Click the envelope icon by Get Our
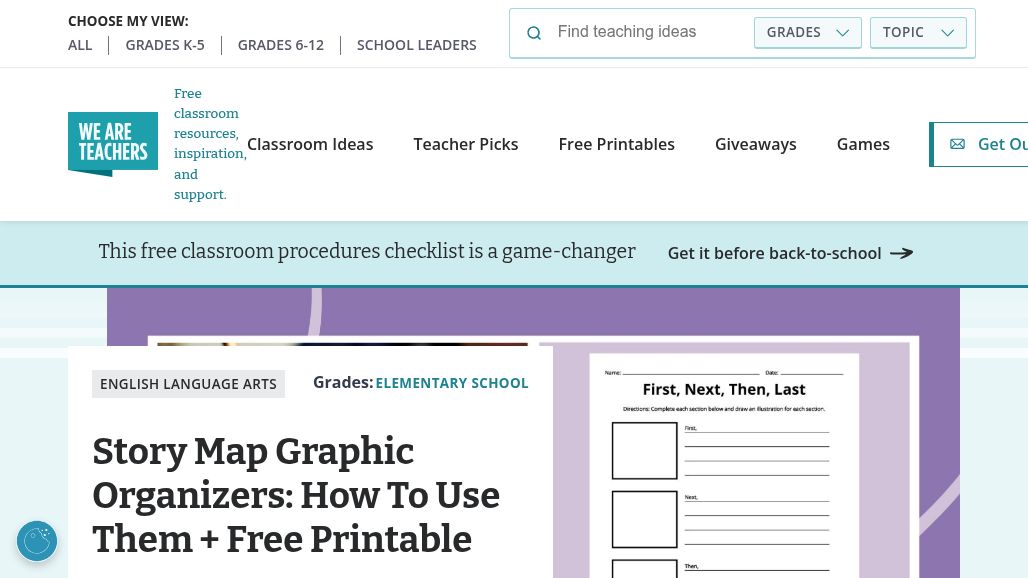1028x578 pixels. tap(957, 144)
